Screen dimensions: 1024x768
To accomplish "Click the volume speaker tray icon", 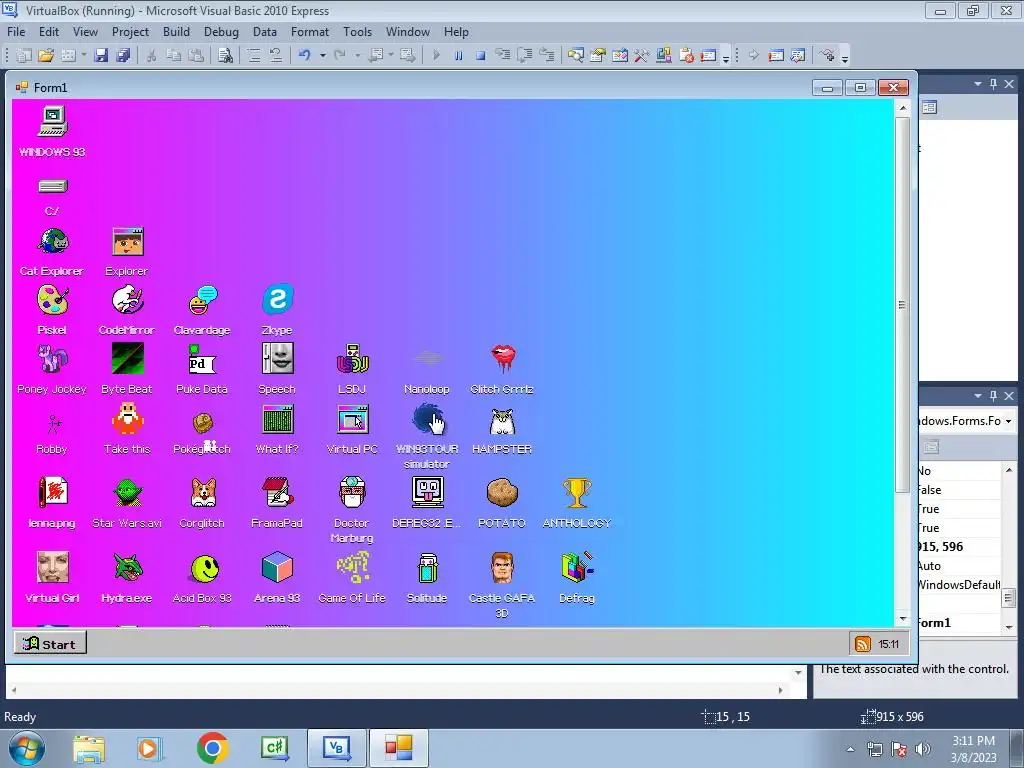I will point(923,749).
